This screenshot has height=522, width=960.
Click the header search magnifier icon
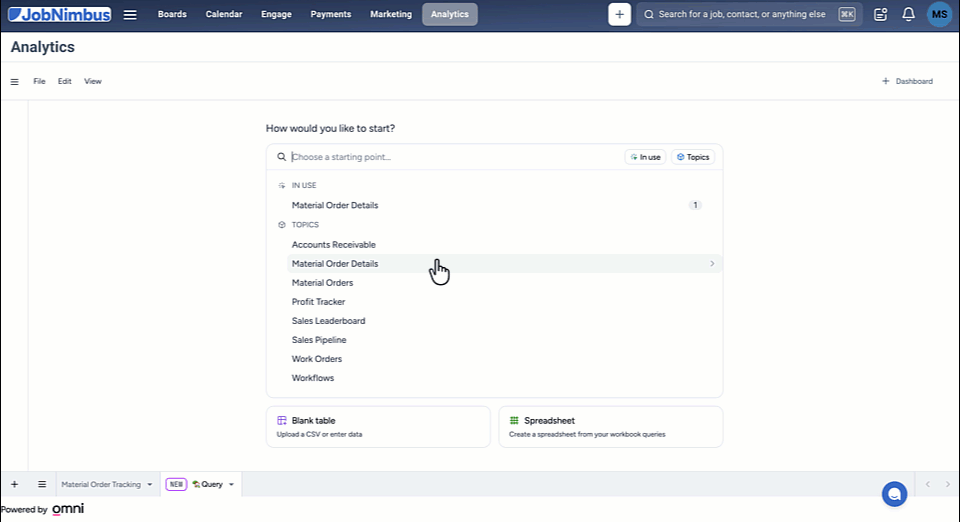[648, 14]
